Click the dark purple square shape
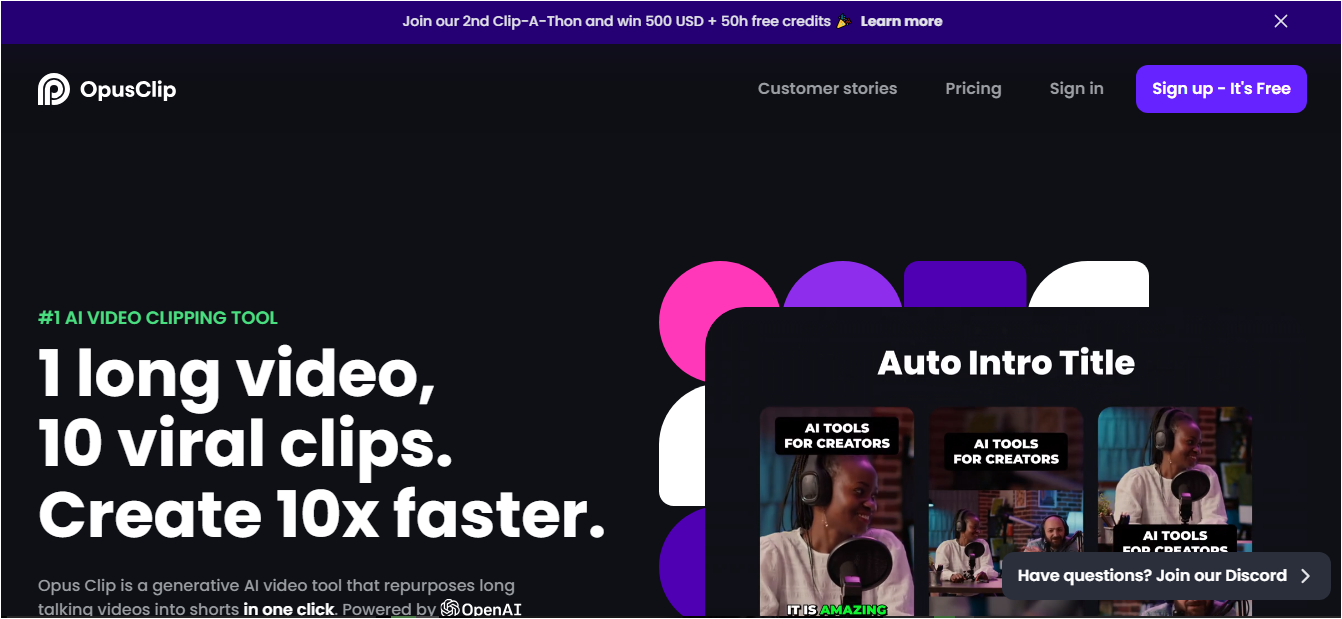The image size is (1342, 619). (x=965, y=284)
